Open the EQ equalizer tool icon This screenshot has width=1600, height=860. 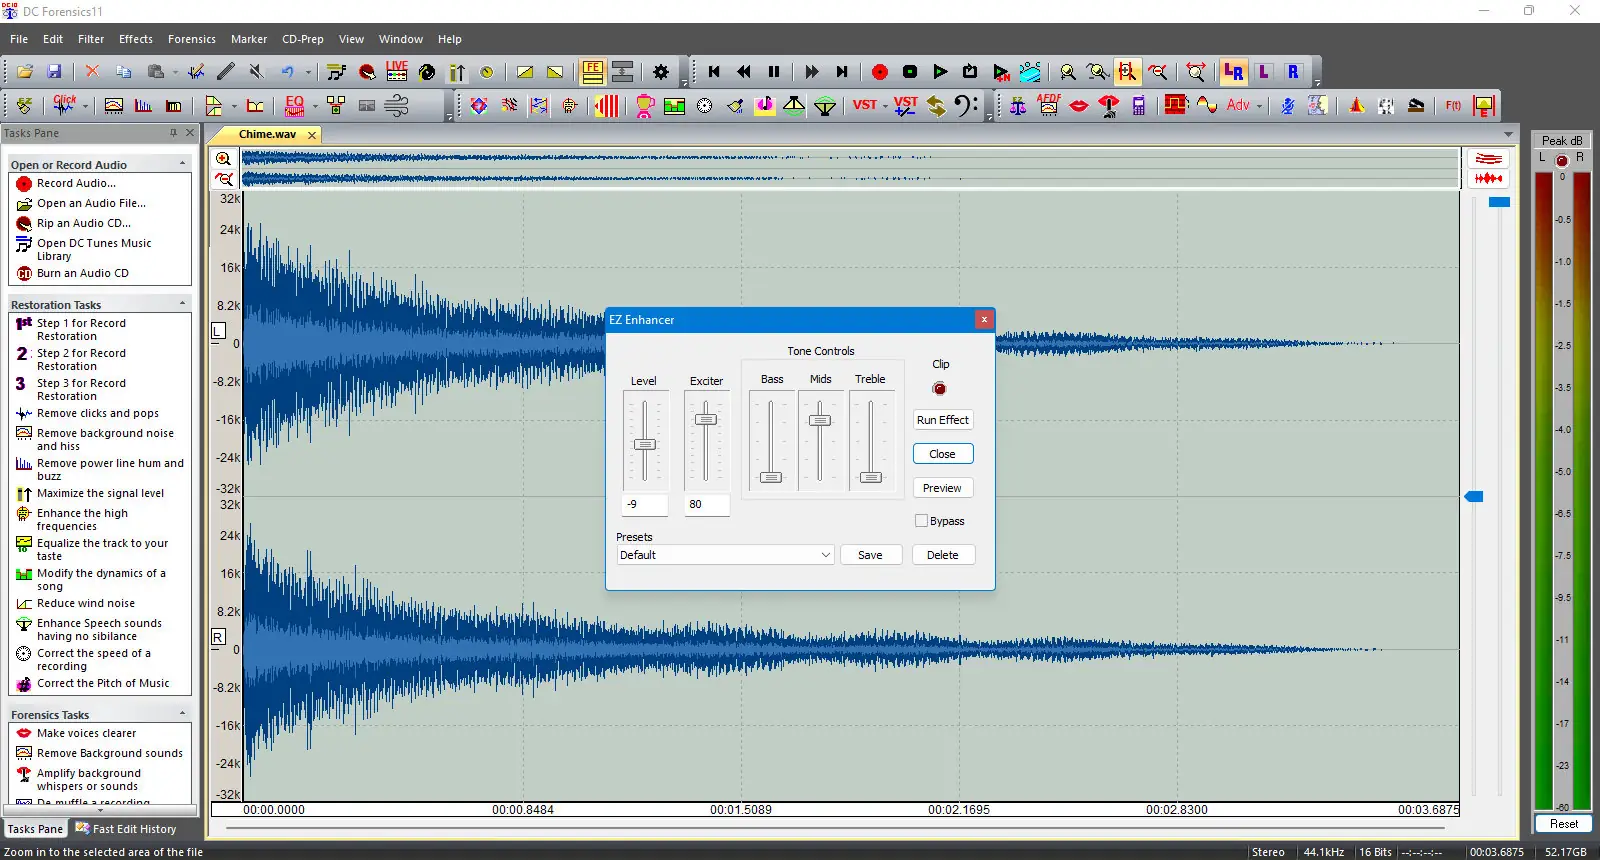(x=294, y=105)
